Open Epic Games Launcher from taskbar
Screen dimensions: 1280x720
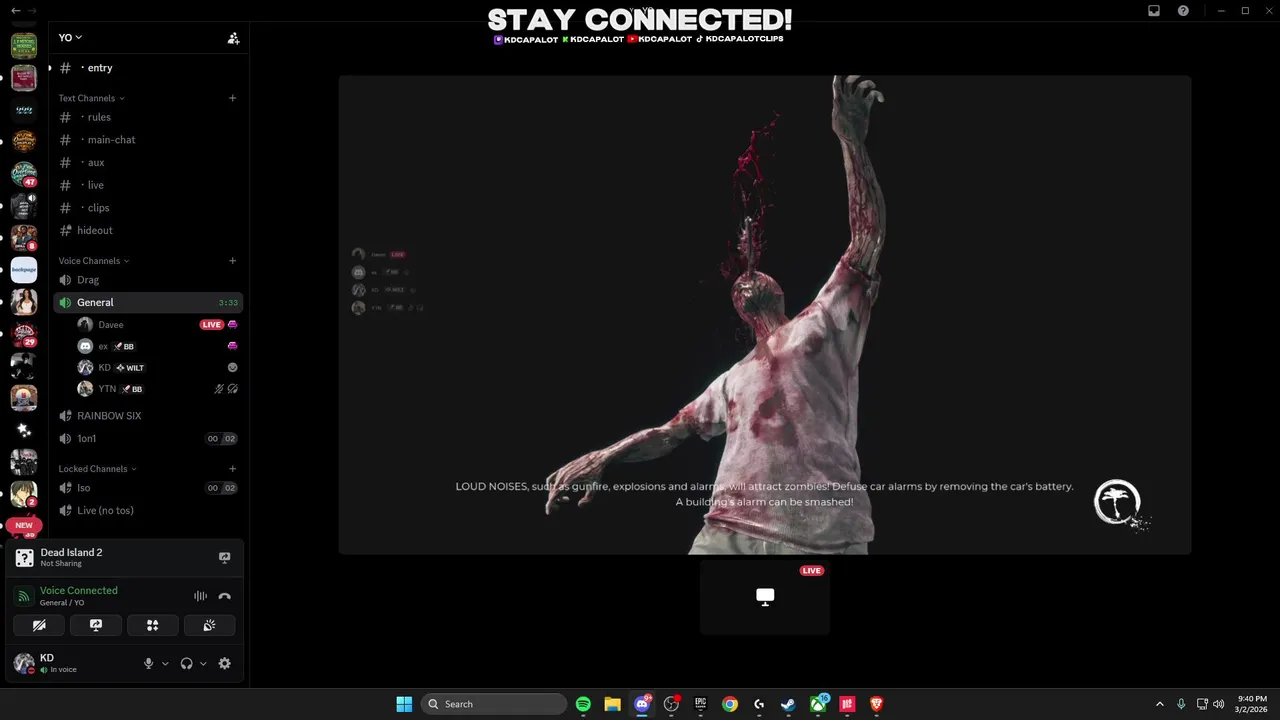pos(701,704)
